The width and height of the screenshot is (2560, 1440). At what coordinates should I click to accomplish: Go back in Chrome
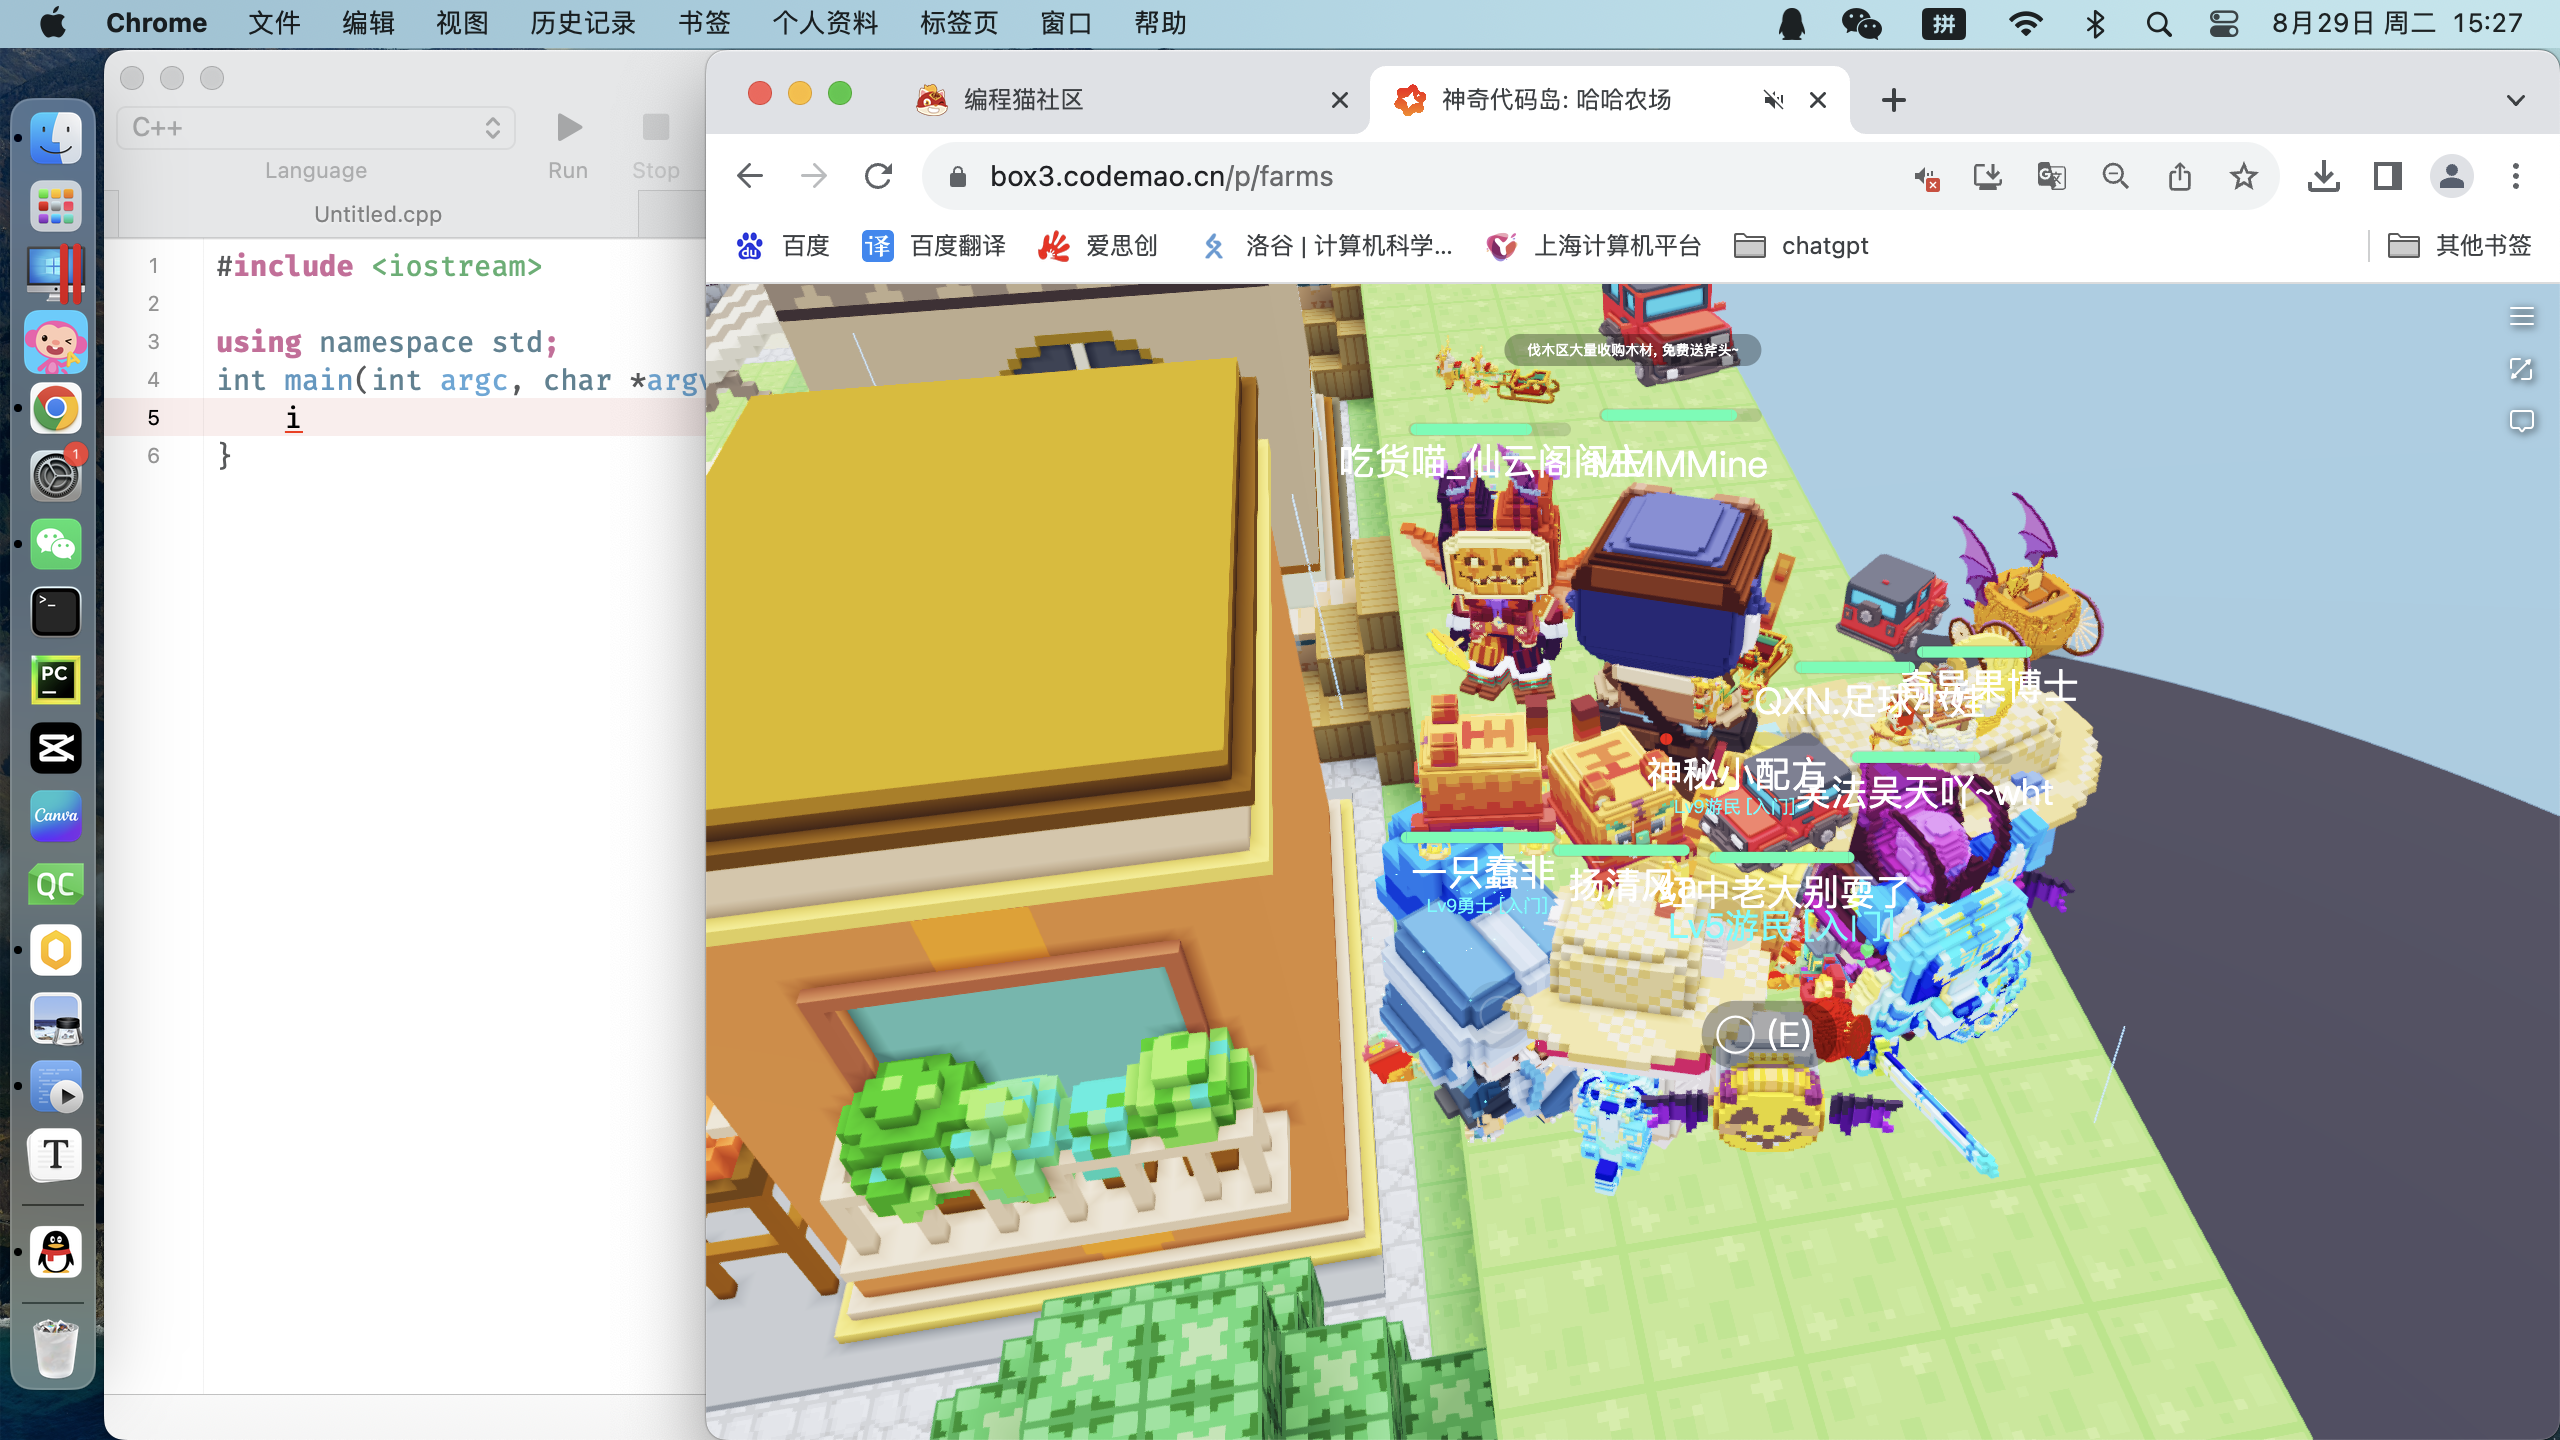tap(750, 177)
